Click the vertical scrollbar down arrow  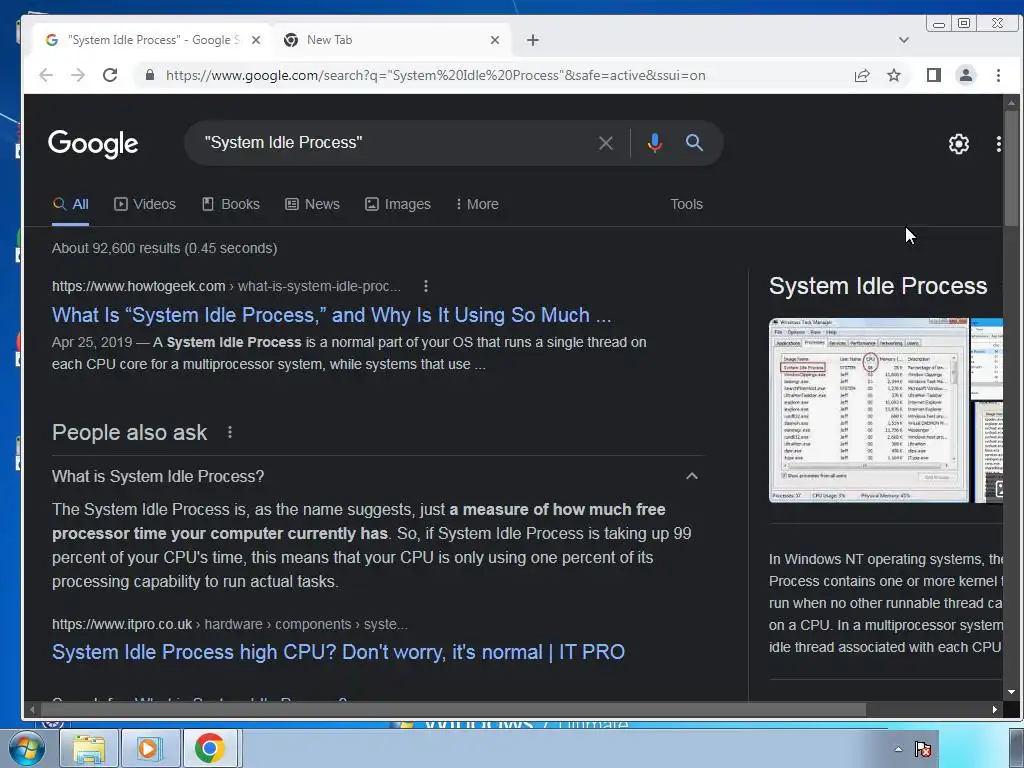(x=1012, y=692)
